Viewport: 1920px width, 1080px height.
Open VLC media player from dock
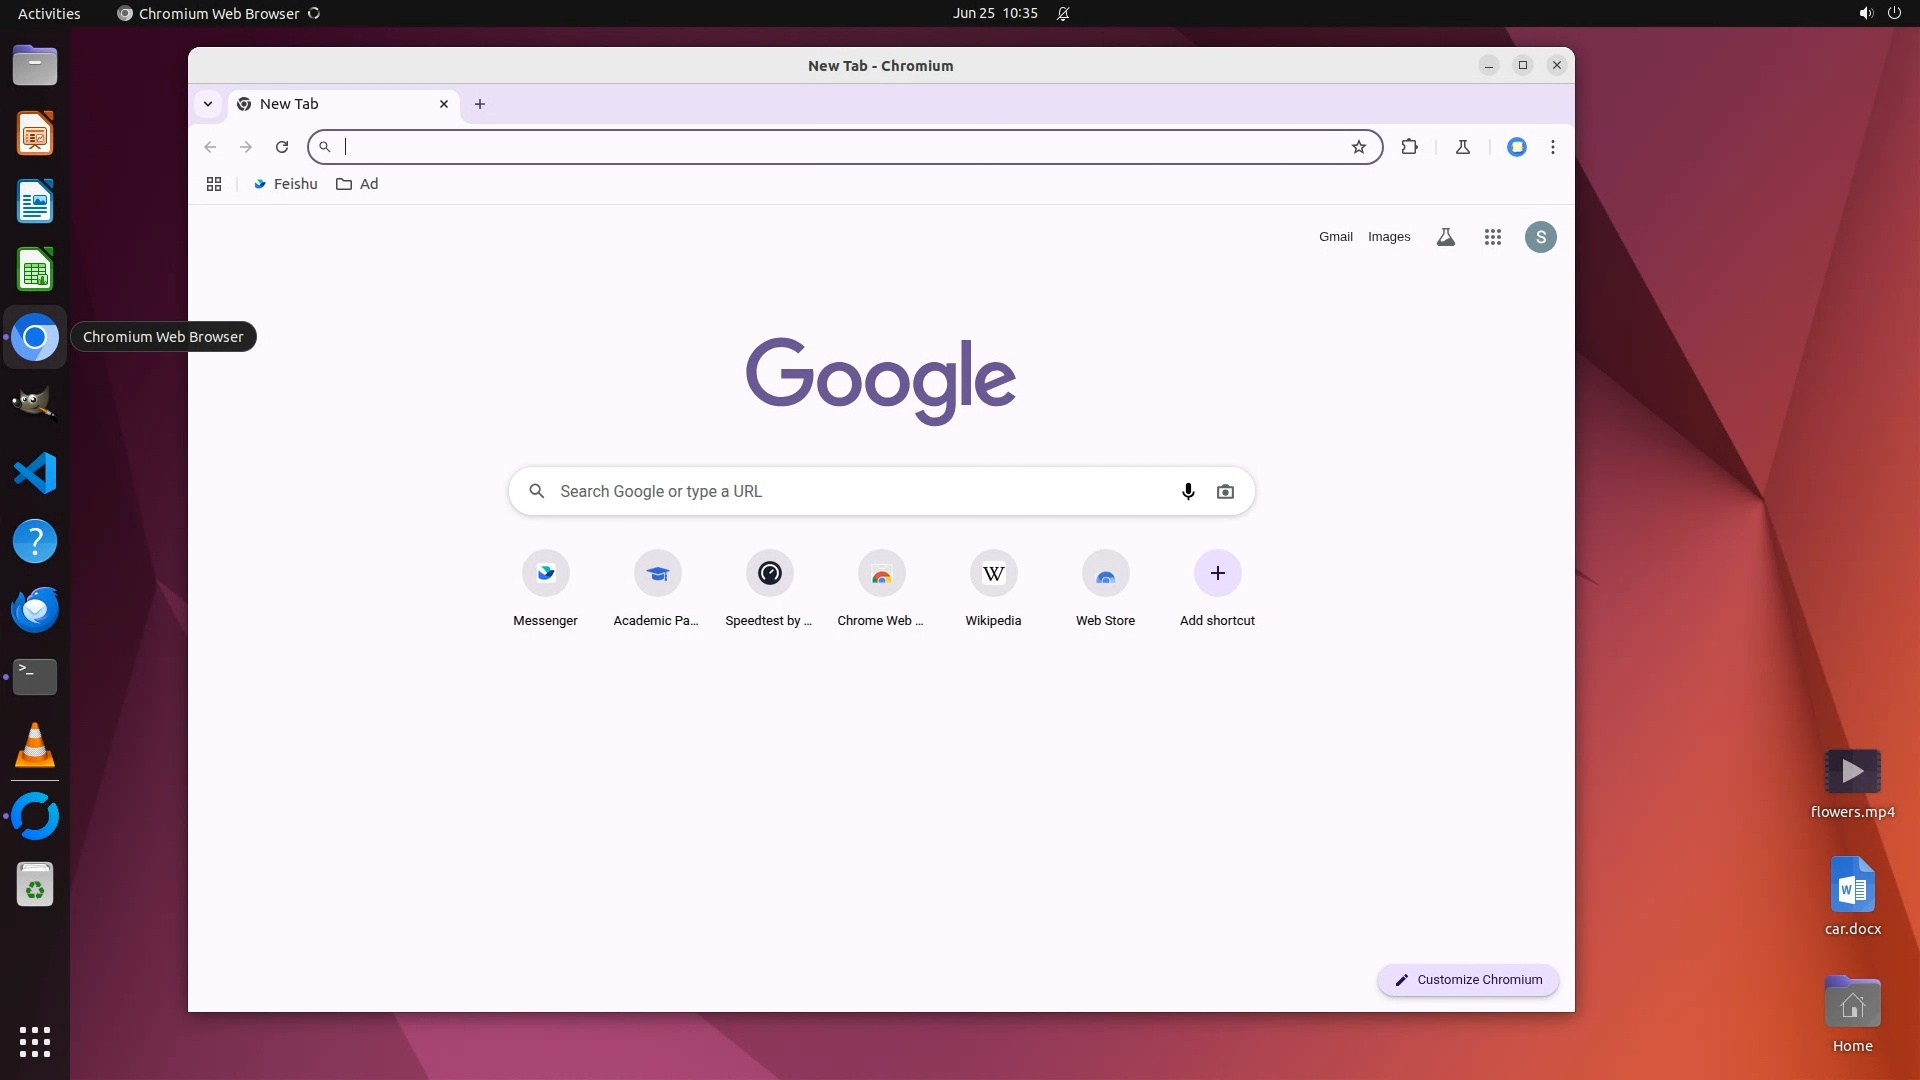tap(35, 746)
